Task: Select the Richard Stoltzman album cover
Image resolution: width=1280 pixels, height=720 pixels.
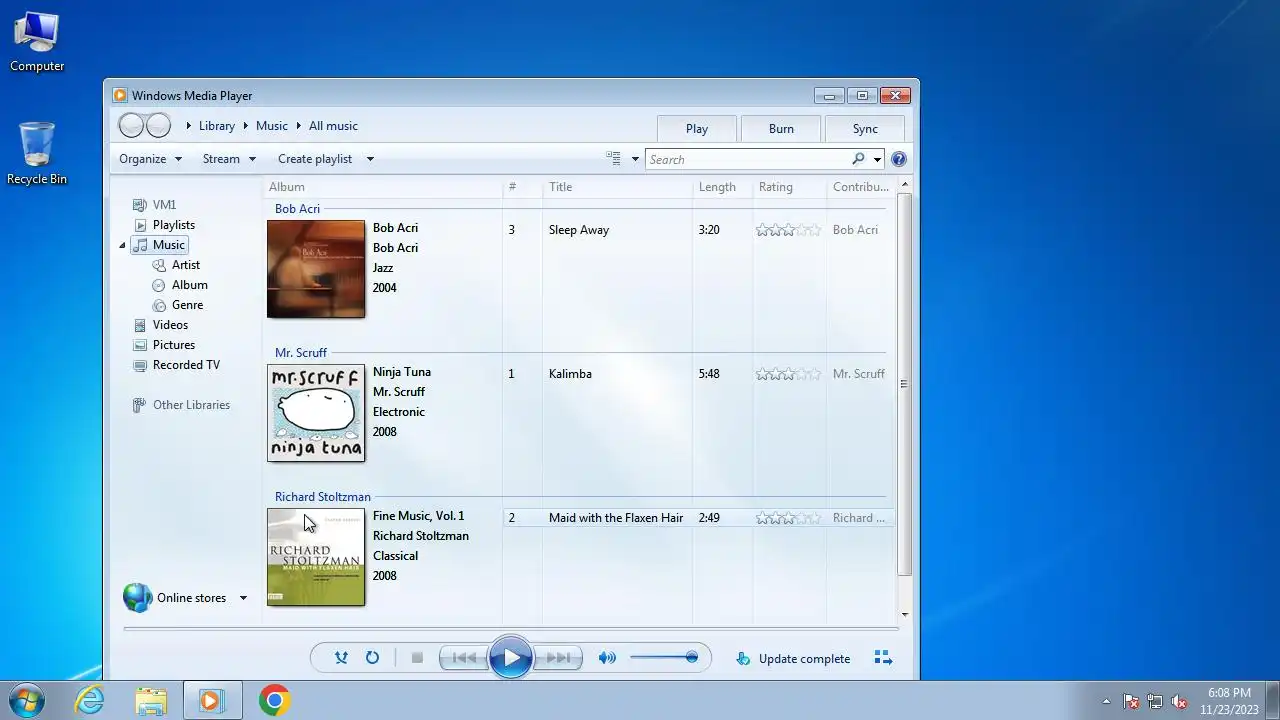Action: click(316, 557)
